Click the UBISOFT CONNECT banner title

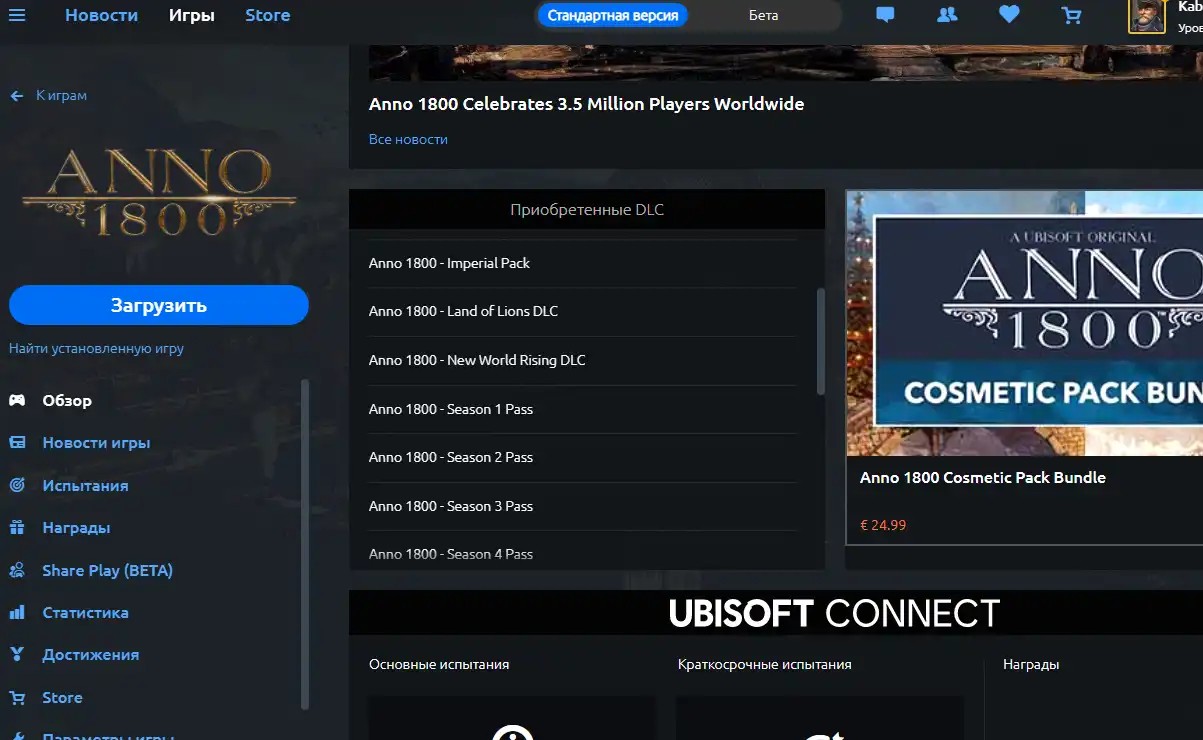tap(834, 613)
